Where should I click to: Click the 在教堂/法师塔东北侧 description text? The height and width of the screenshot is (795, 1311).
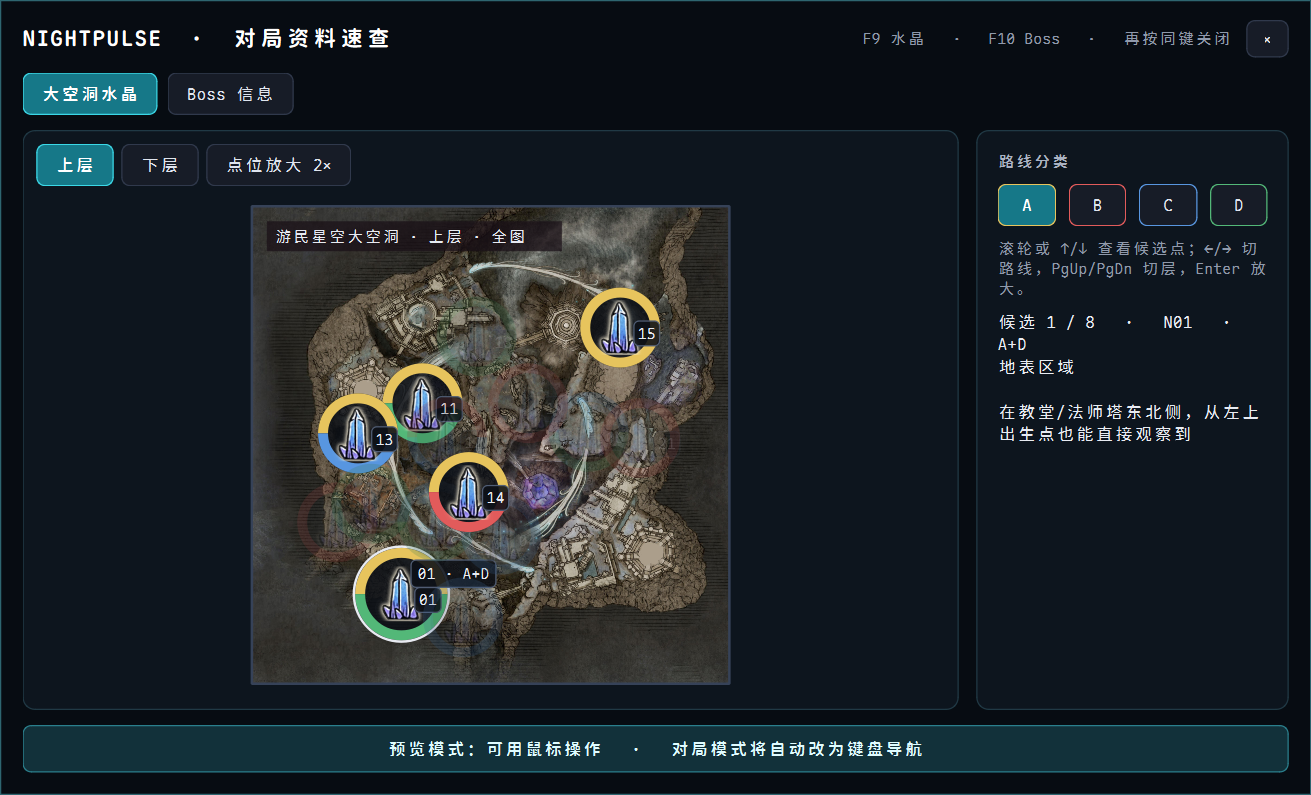point(1129,424)
